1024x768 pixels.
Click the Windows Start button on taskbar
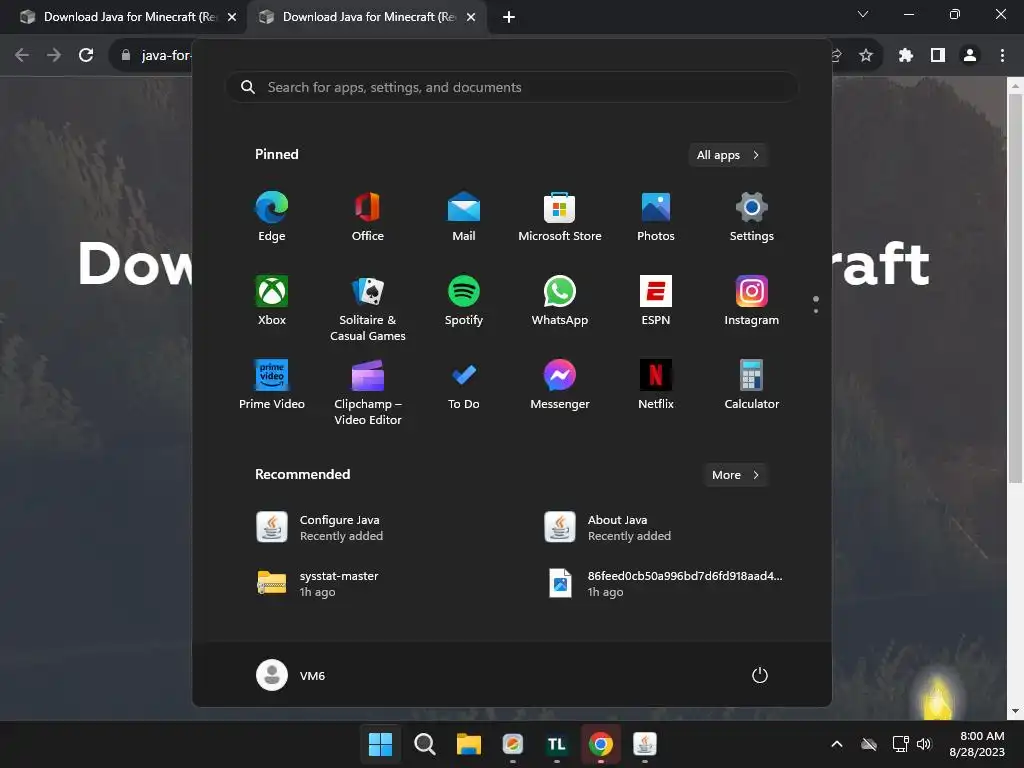(x=380, y=744)
